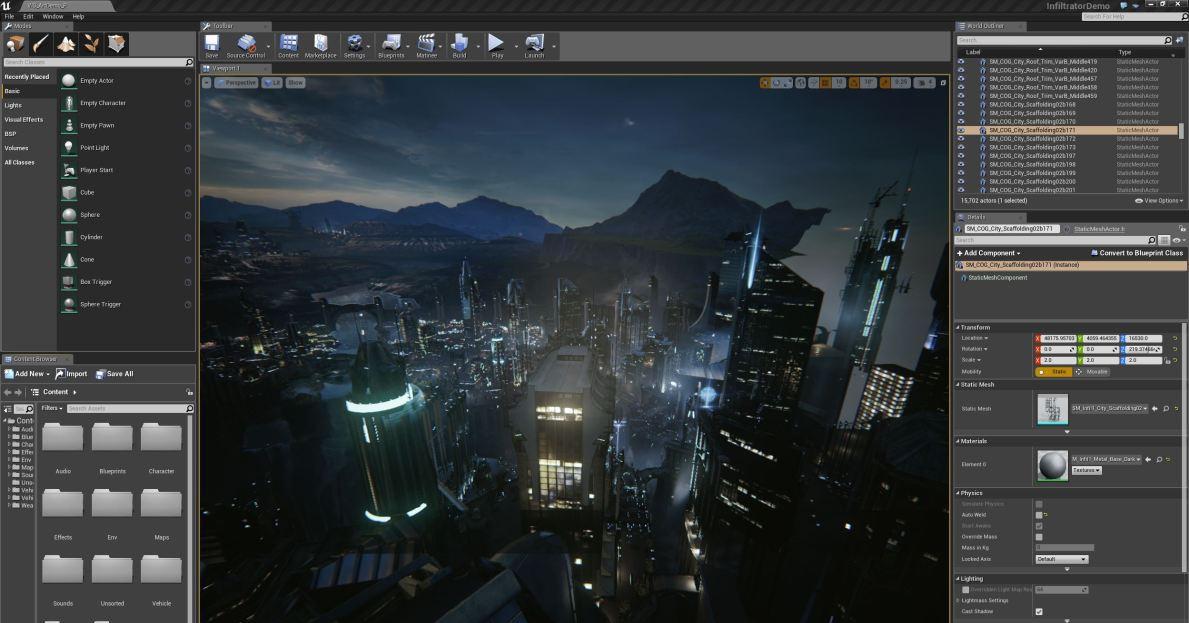Open the Add New dropdown
The height and width of the screenshot is (623, 1189).
(27, 374)
